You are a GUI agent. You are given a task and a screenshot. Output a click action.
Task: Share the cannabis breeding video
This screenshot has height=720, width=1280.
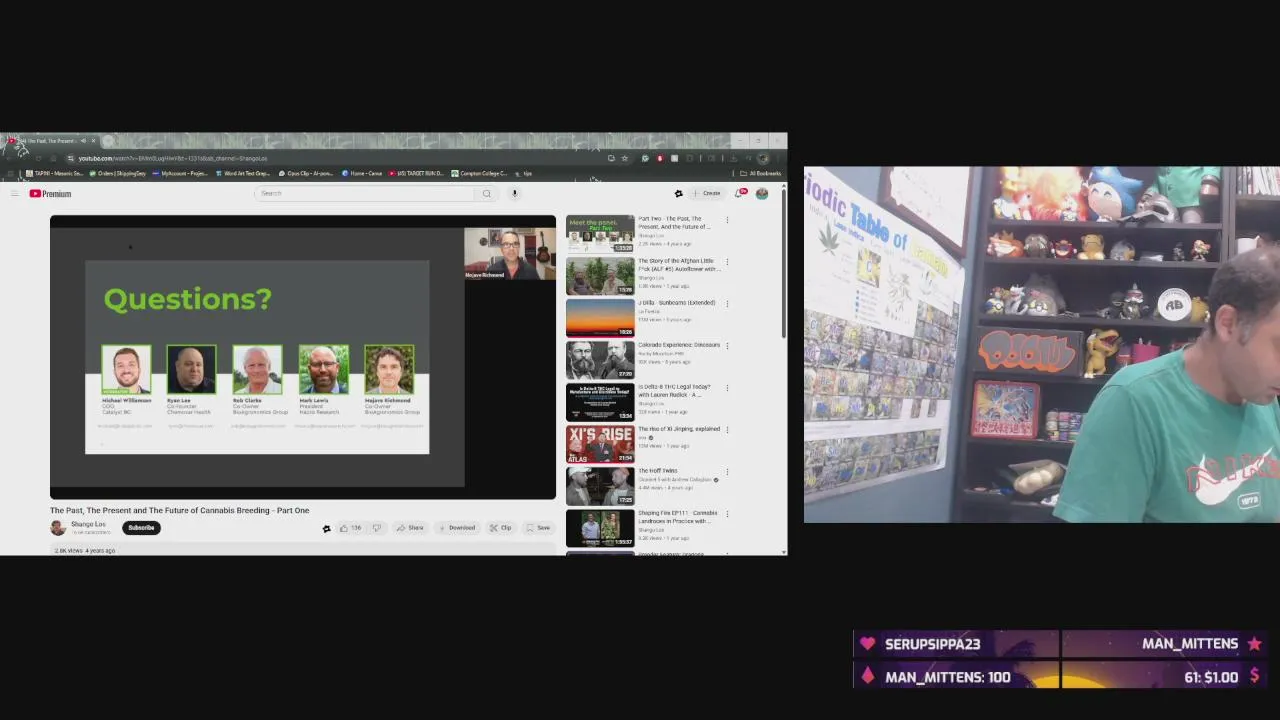(x=410, y=528)
